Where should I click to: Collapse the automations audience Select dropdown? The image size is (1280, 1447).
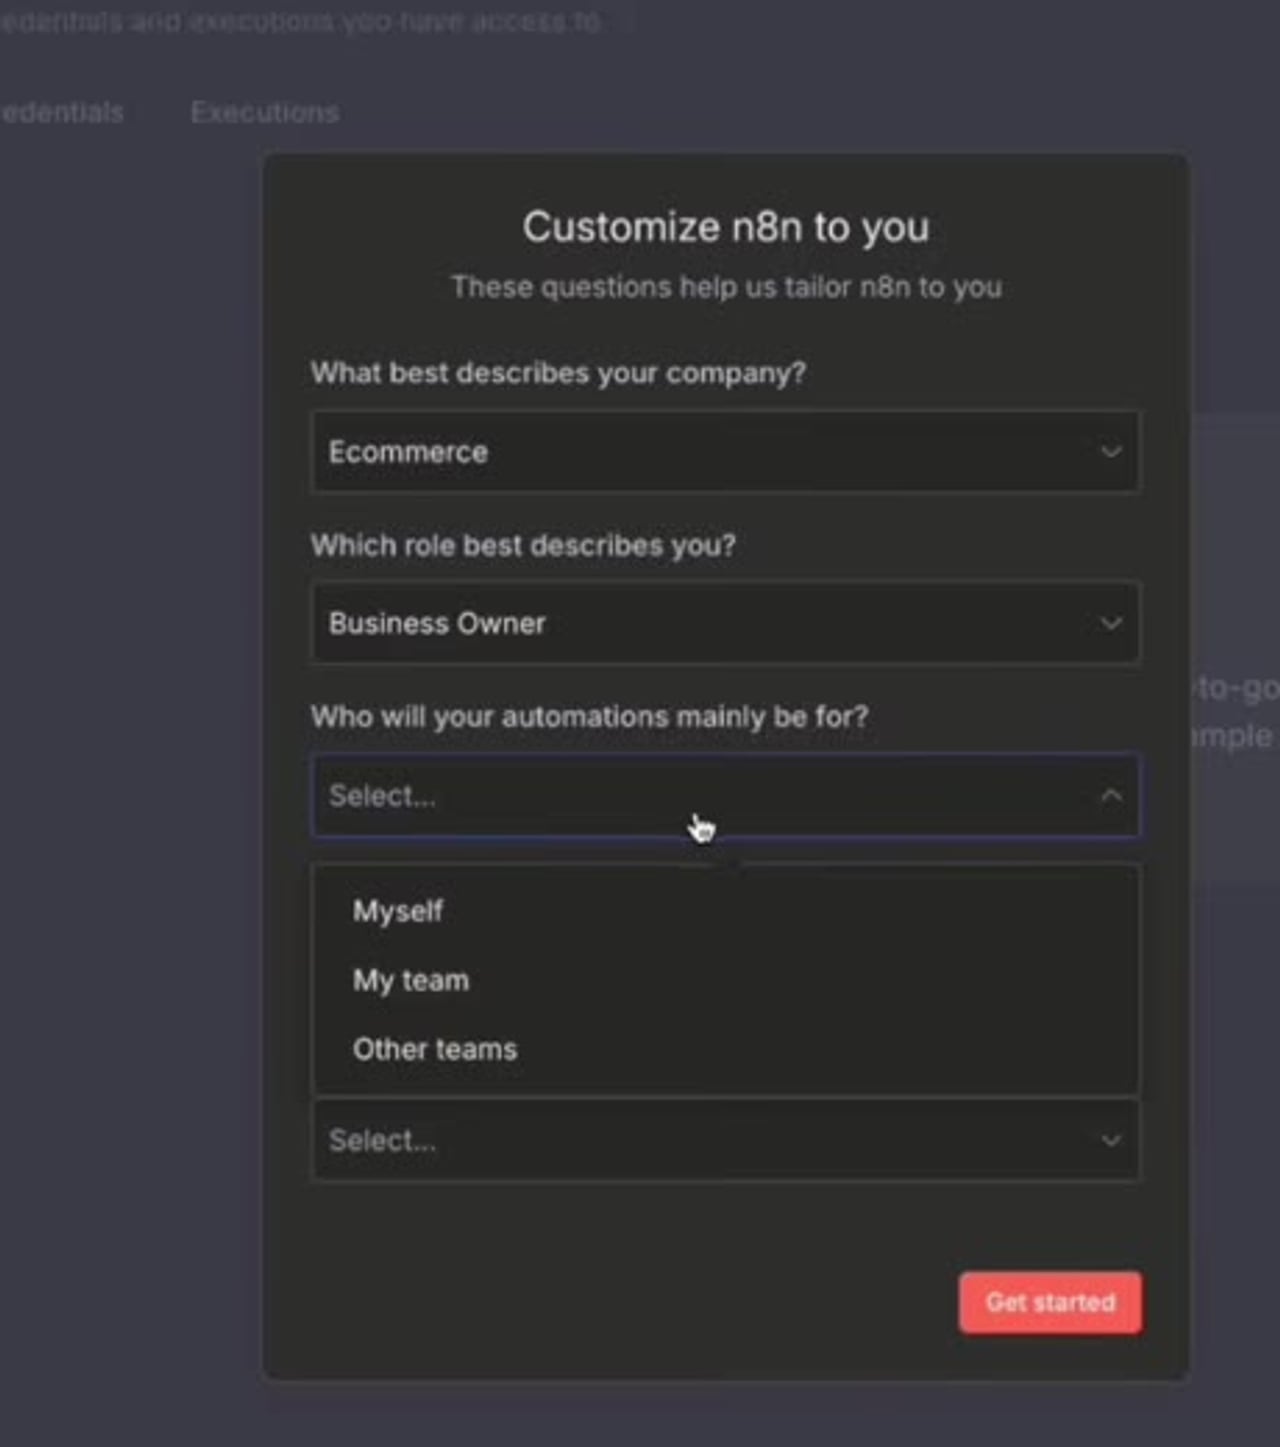[725, 795]
